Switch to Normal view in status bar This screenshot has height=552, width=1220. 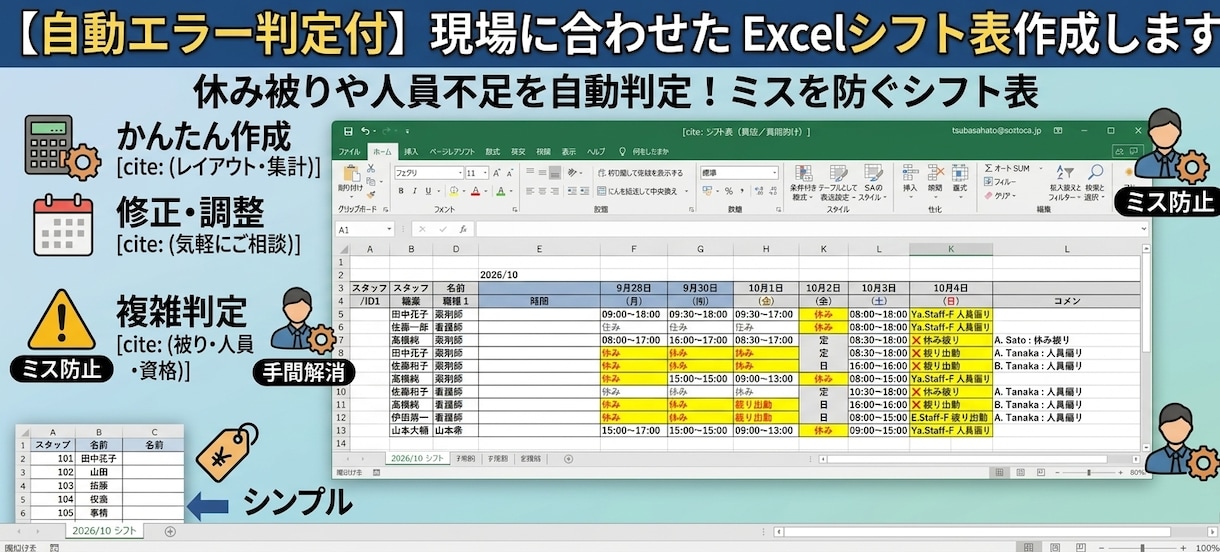tap(998, 472)
